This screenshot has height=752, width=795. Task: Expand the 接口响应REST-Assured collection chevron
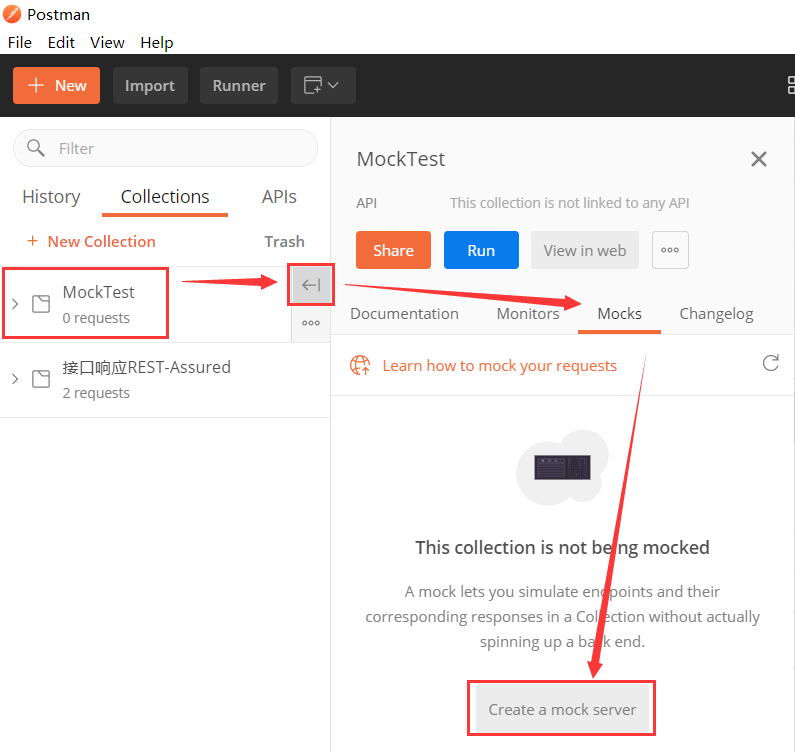click(x=15, y=379)
